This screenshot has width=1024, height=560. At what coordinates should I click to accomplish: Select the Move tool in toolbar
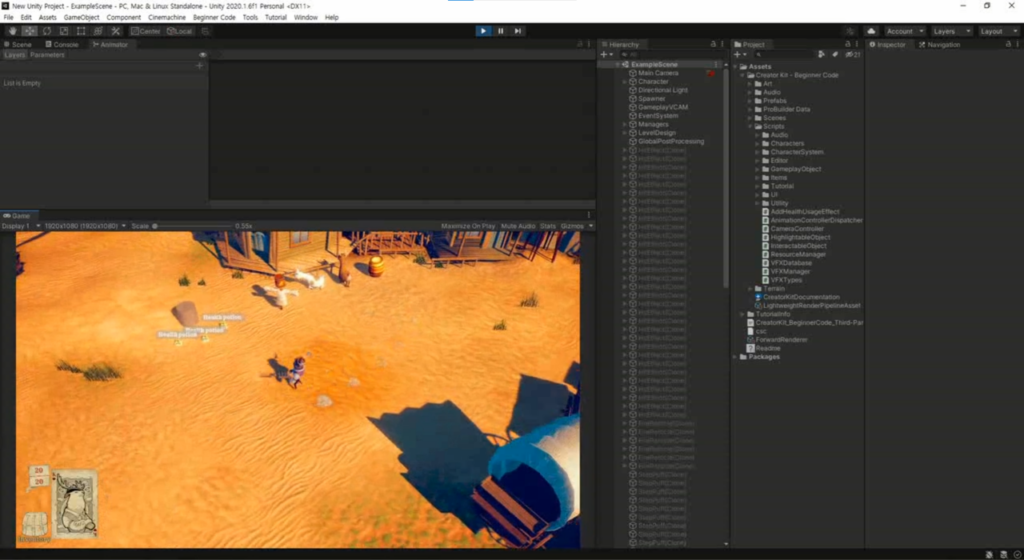30,31
